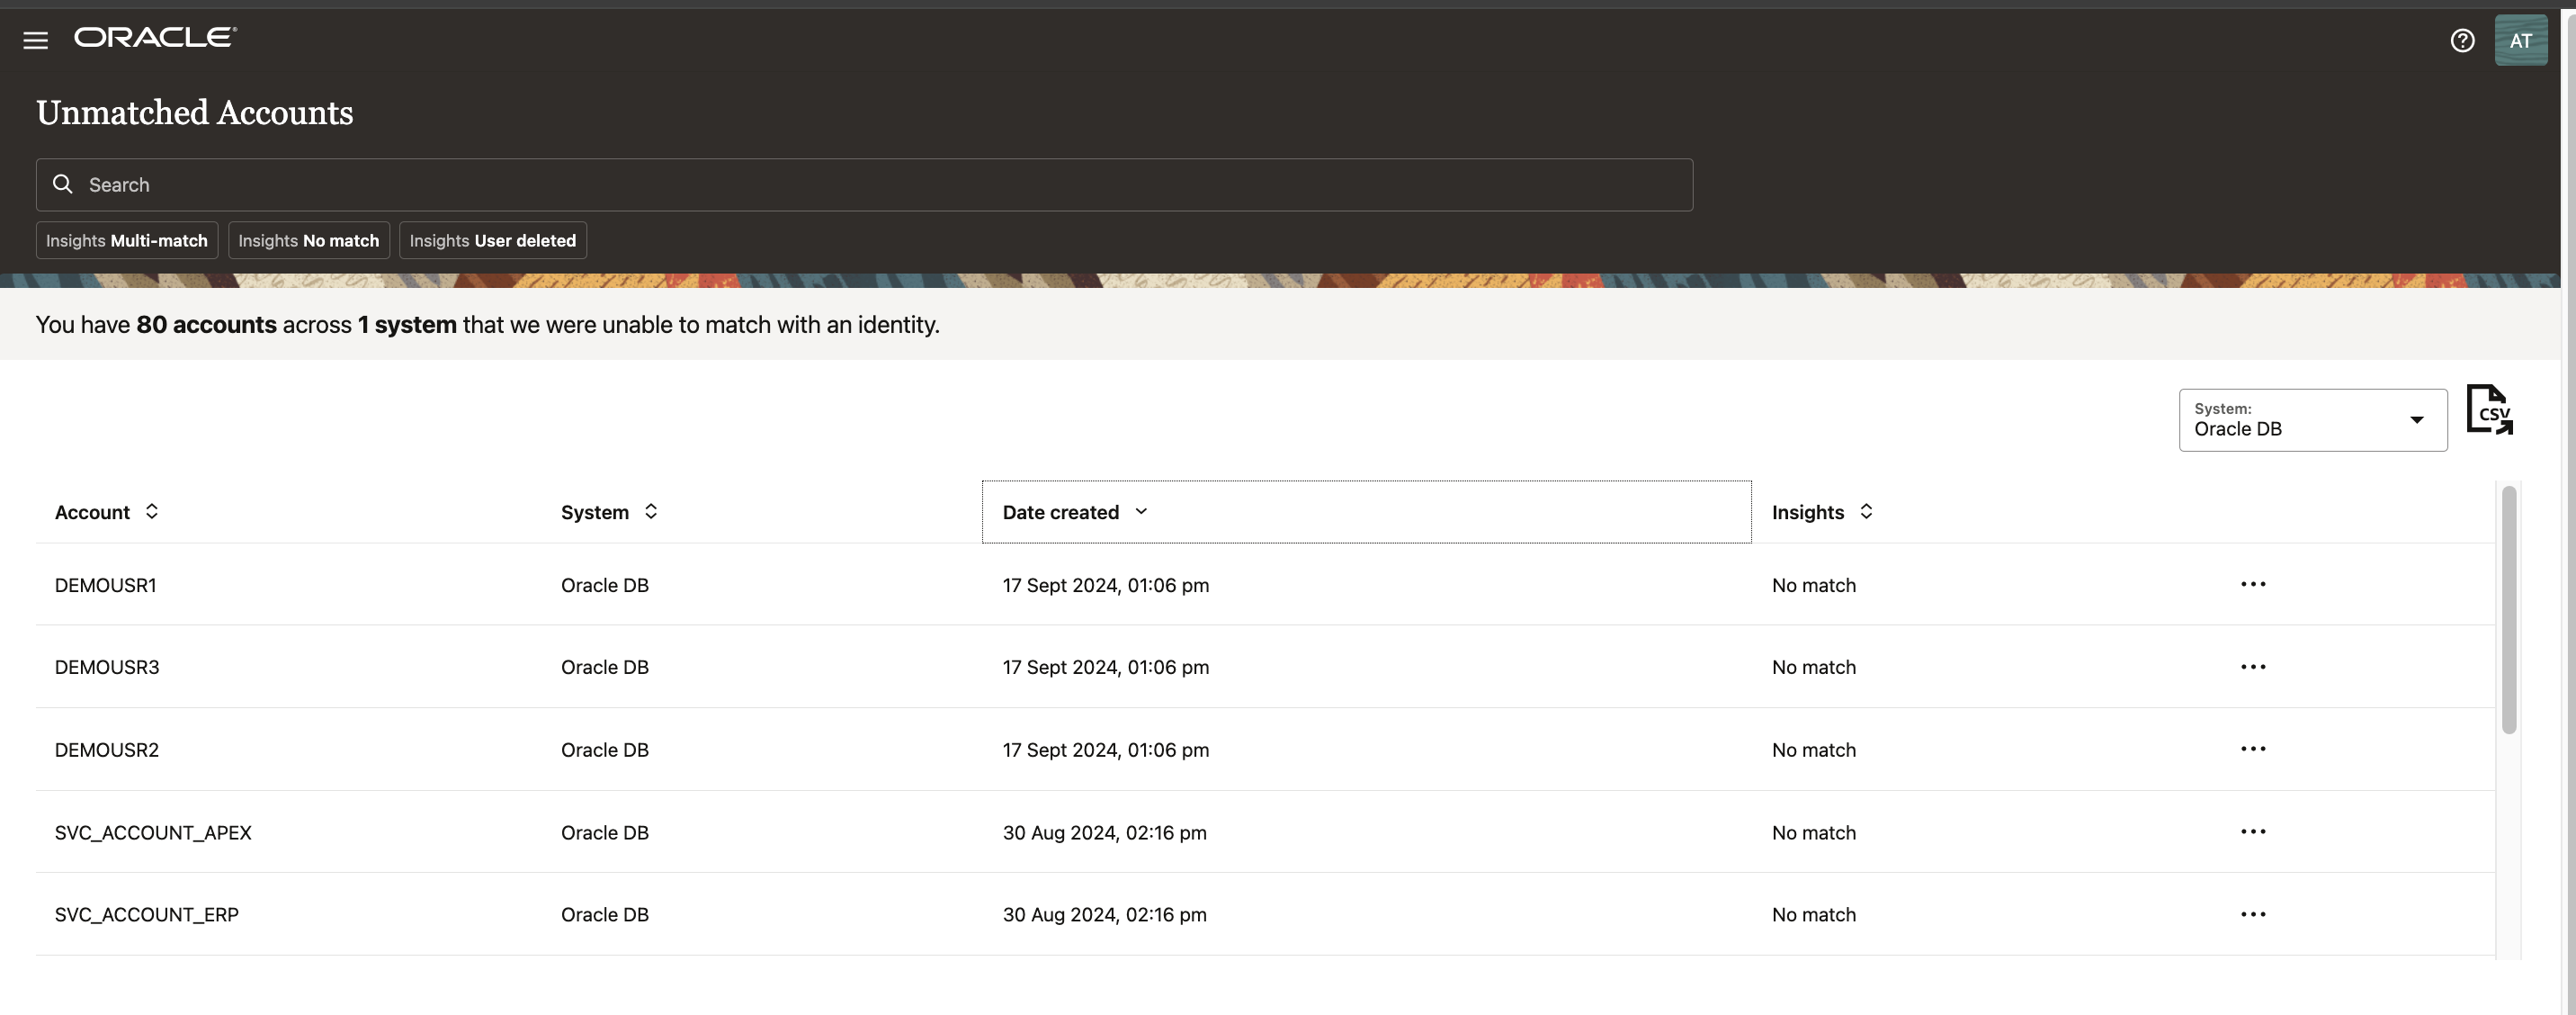The width and height of the screenshot is (2576, 1015).
Task: Open actions menu for SVC_ACCOUNT_APEX row
Action: [x=2252, y=832]
